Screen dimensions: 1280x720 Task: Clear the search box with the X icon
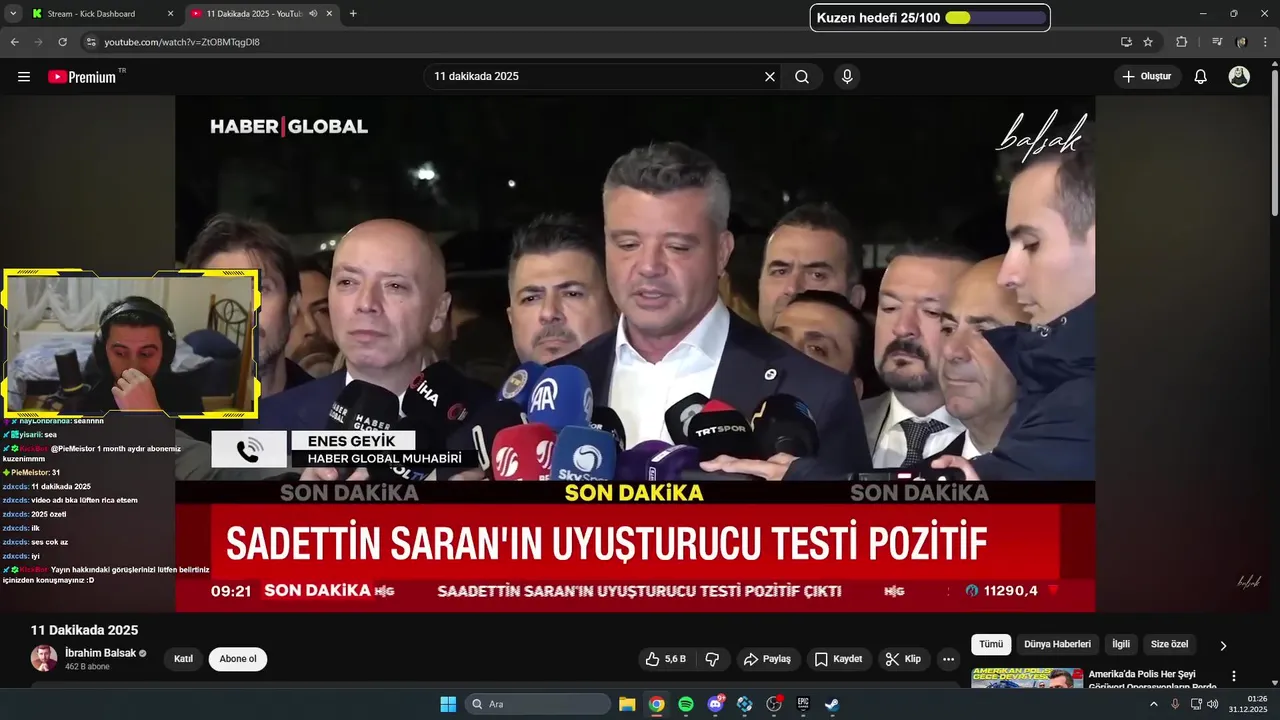[x=770, y=77]
